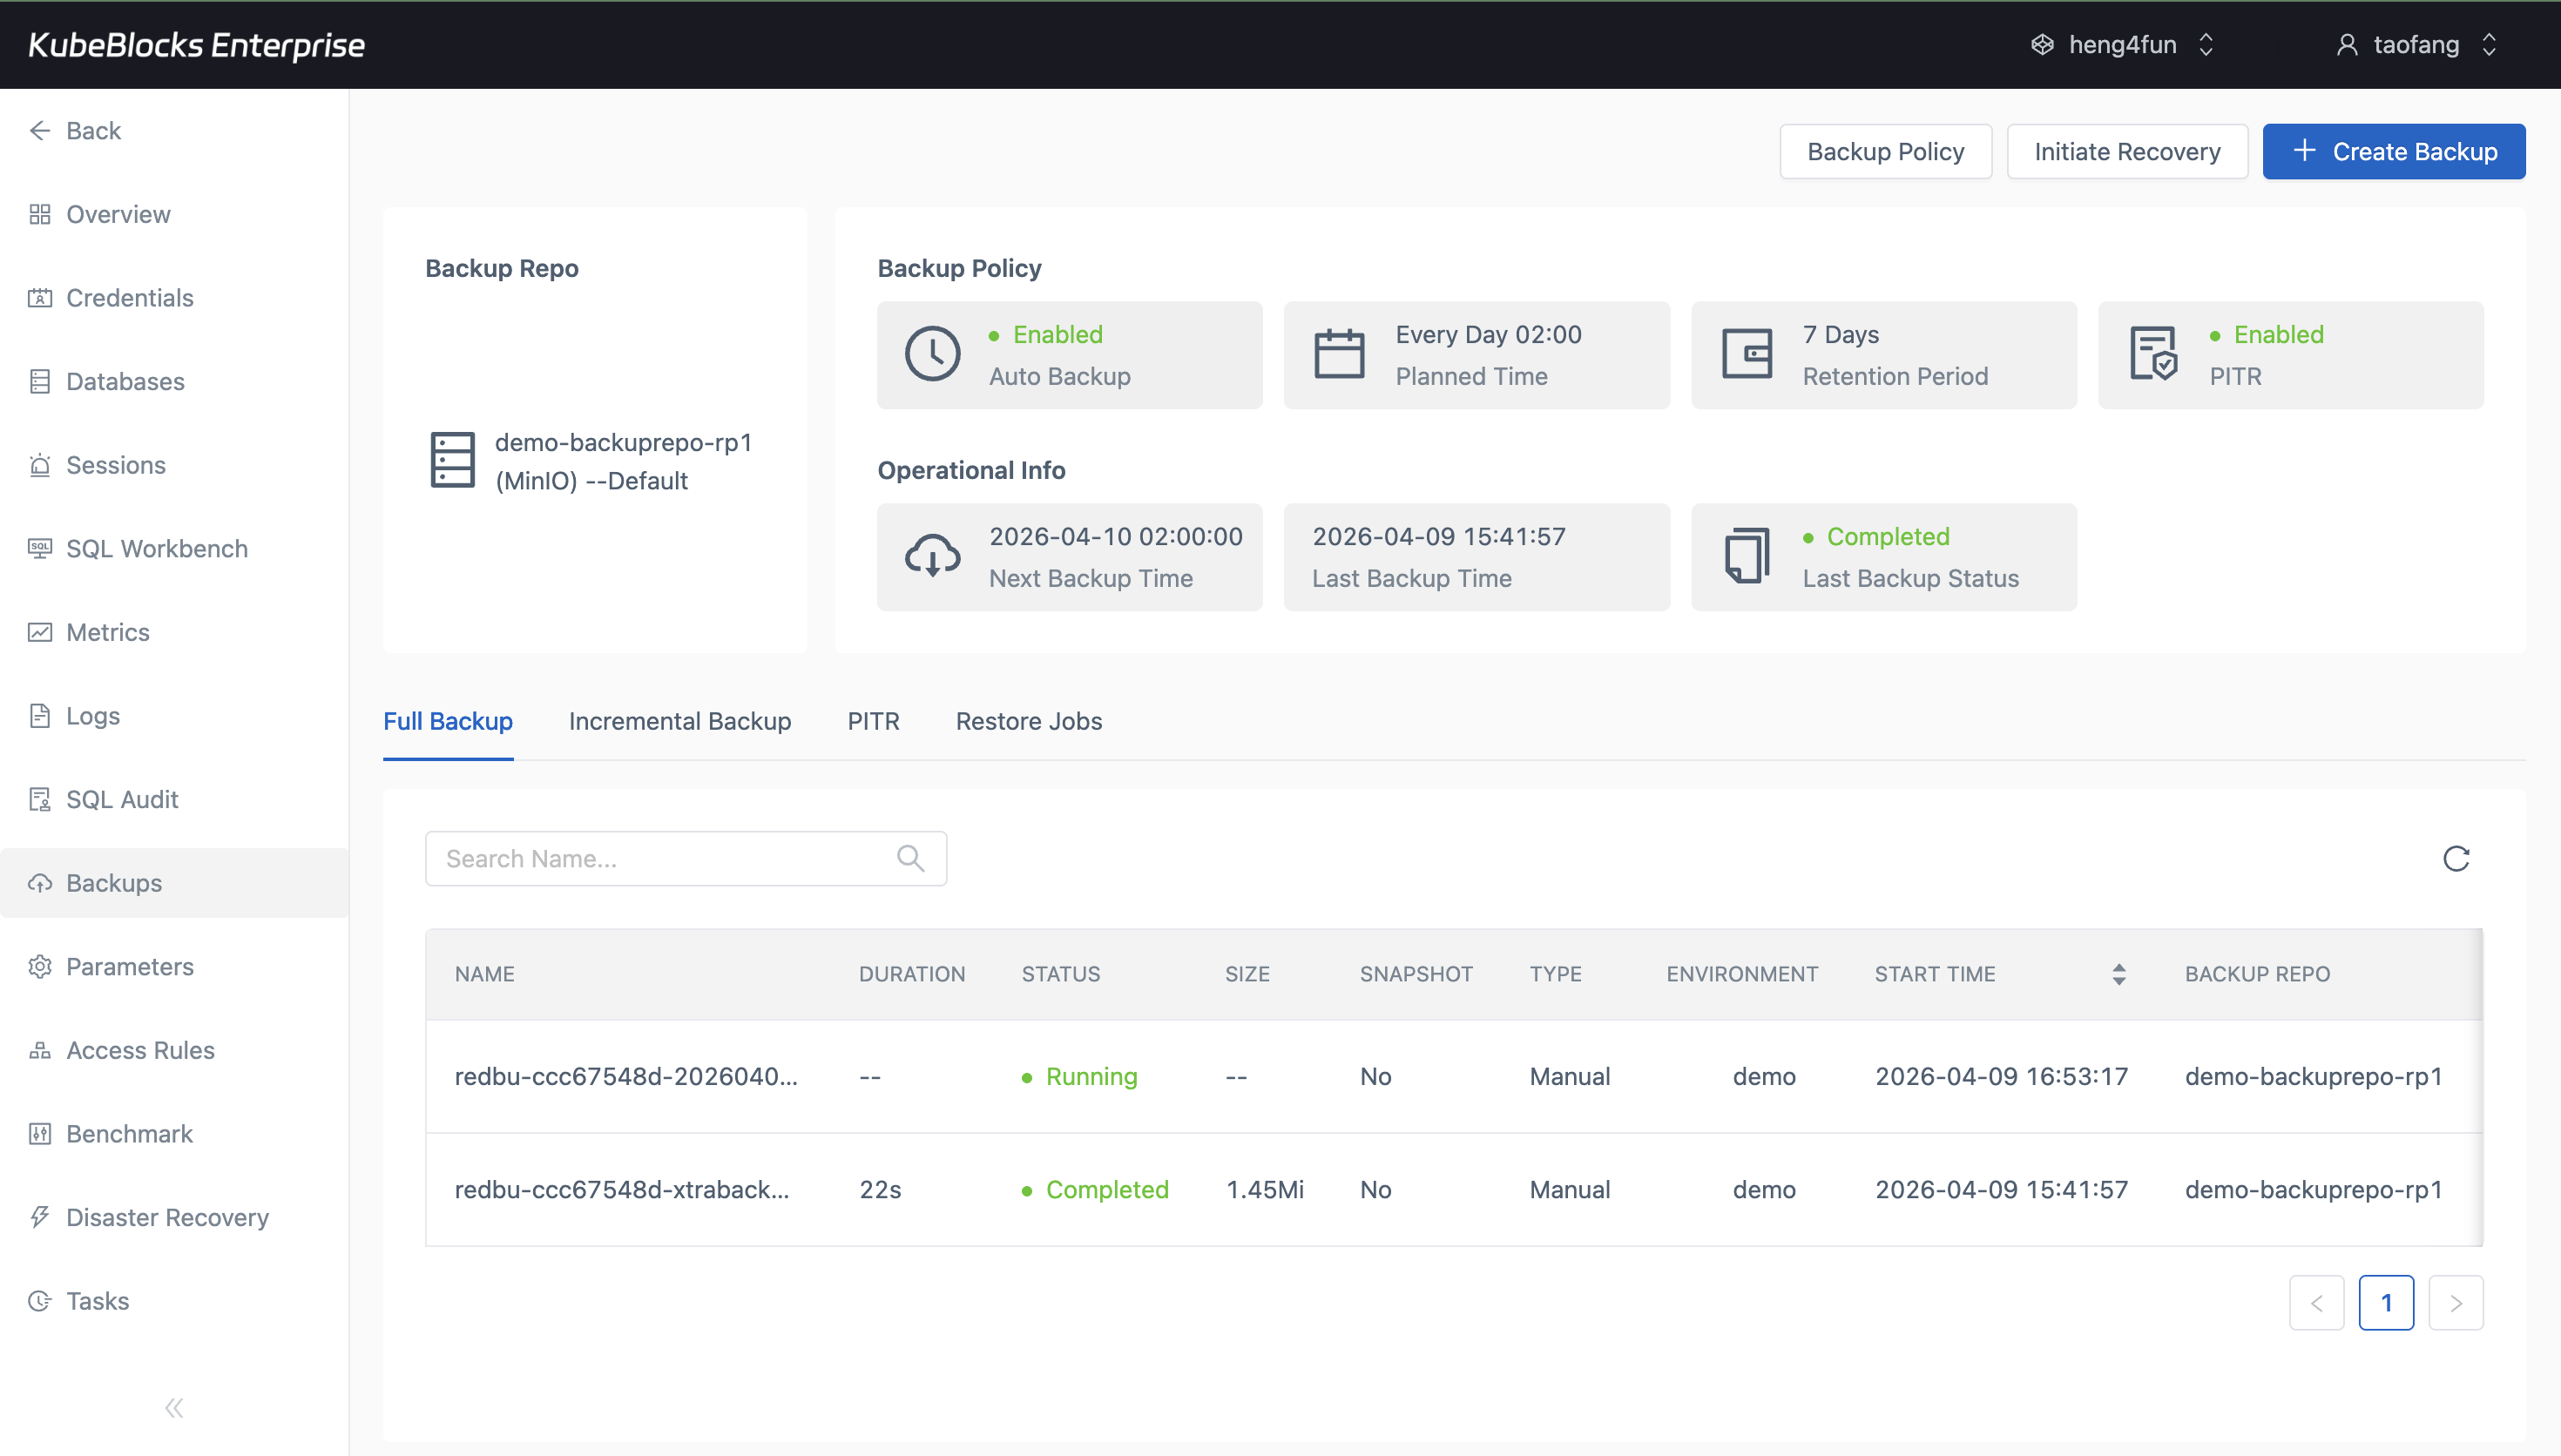Open the SQL Audit panel icon

pyautogui.click(x=40, y=799)
